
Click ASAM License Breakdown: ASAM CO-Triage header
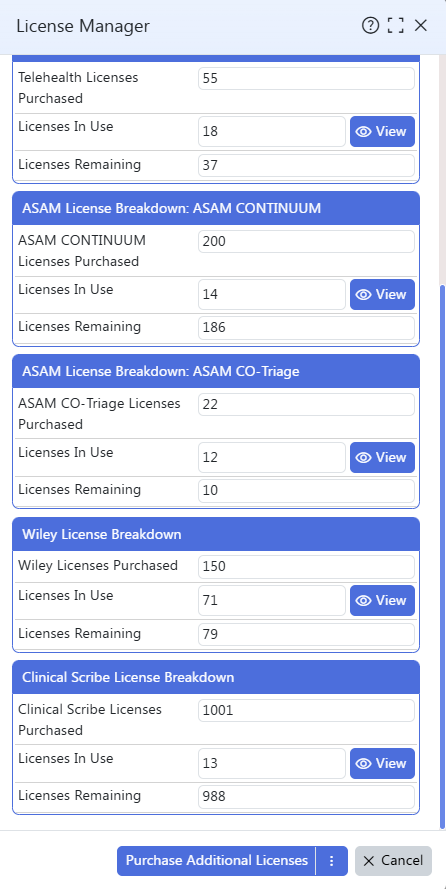pos(216,371)
